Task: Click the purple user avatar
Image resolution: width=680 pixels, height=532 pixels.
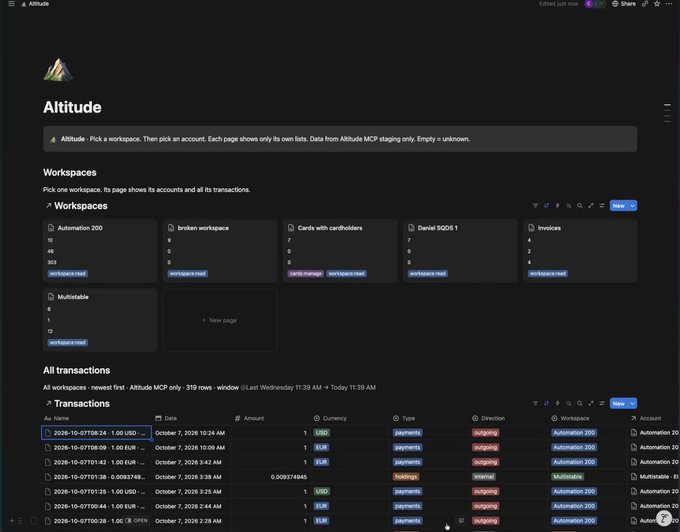Action: (588, 3)
